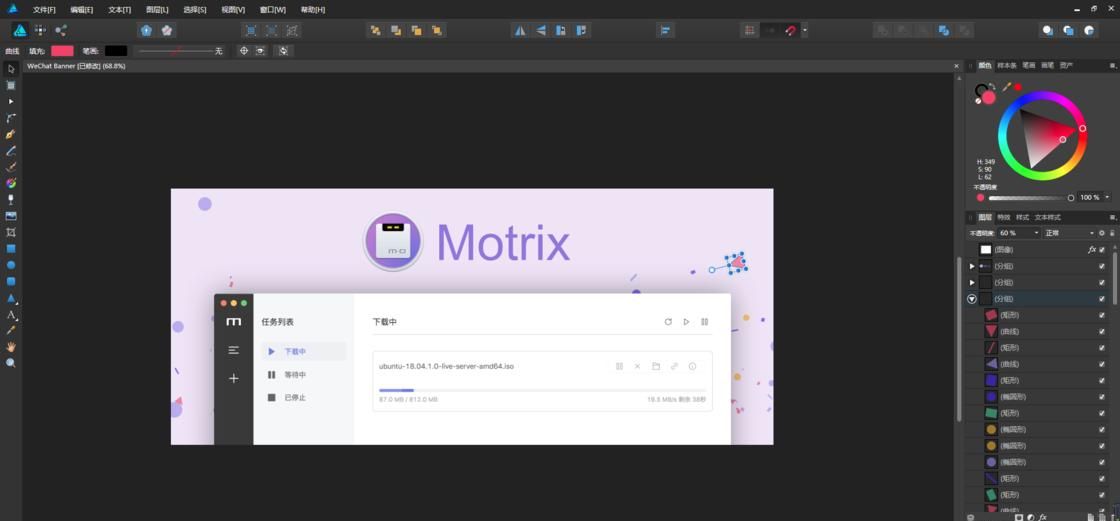Screen dimensions: 1120x521
Task: Open the 图层[L] menu
Action: click(157, 10)
